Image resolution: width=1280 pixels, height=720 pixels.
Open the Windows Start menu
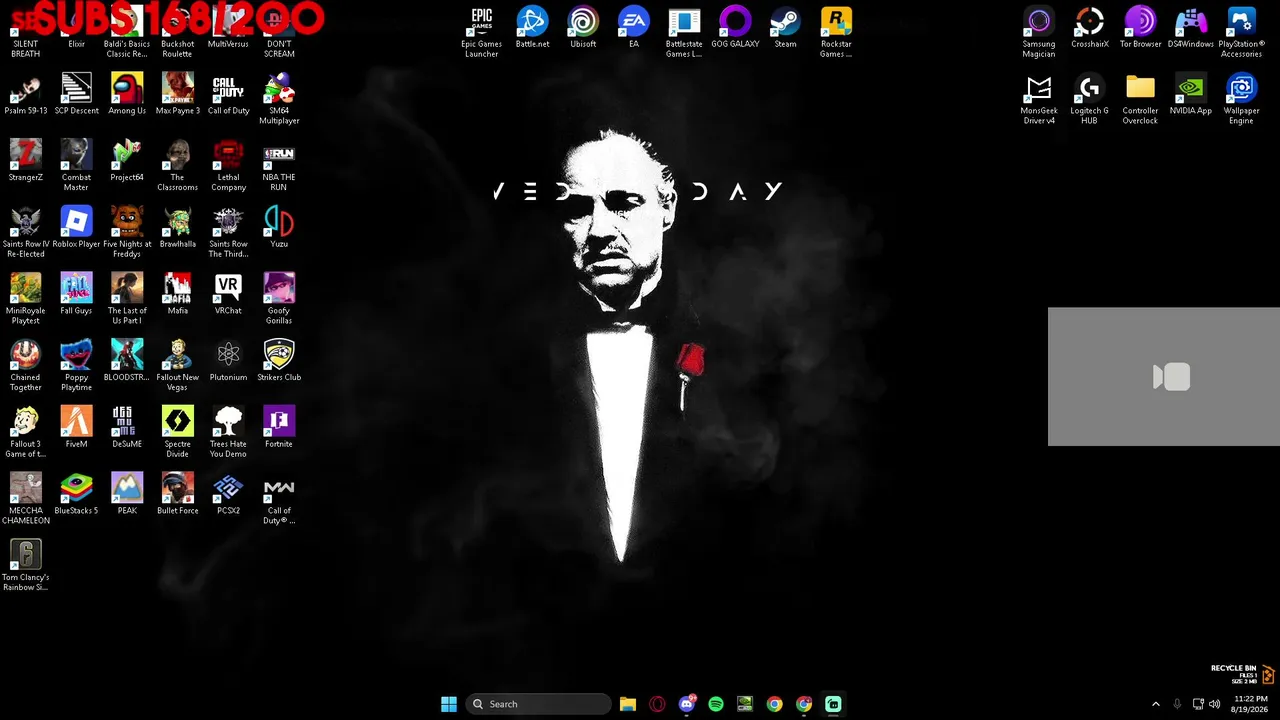(x=449, y=704)
